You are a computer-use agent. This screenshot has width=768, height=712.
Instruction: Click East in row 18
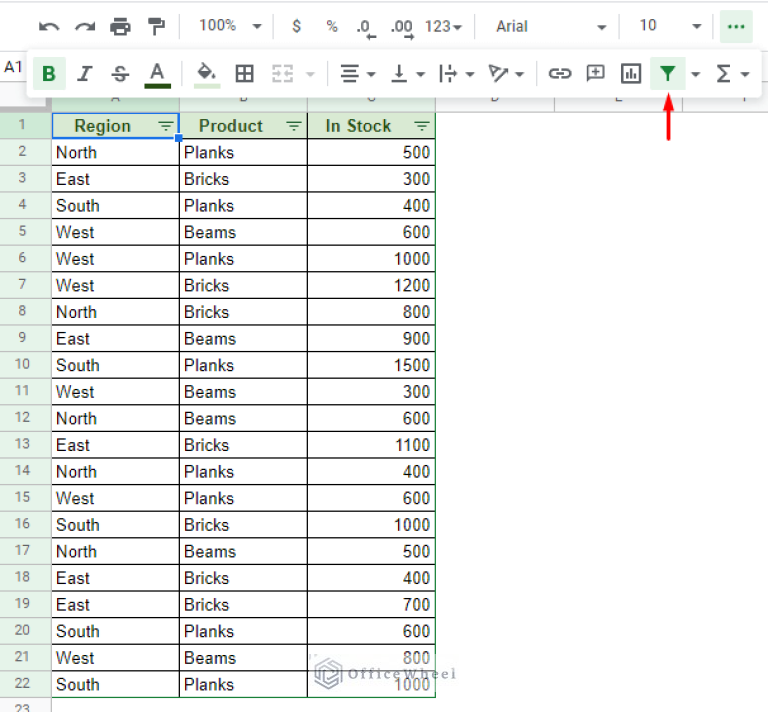click(x=116, y=578)
